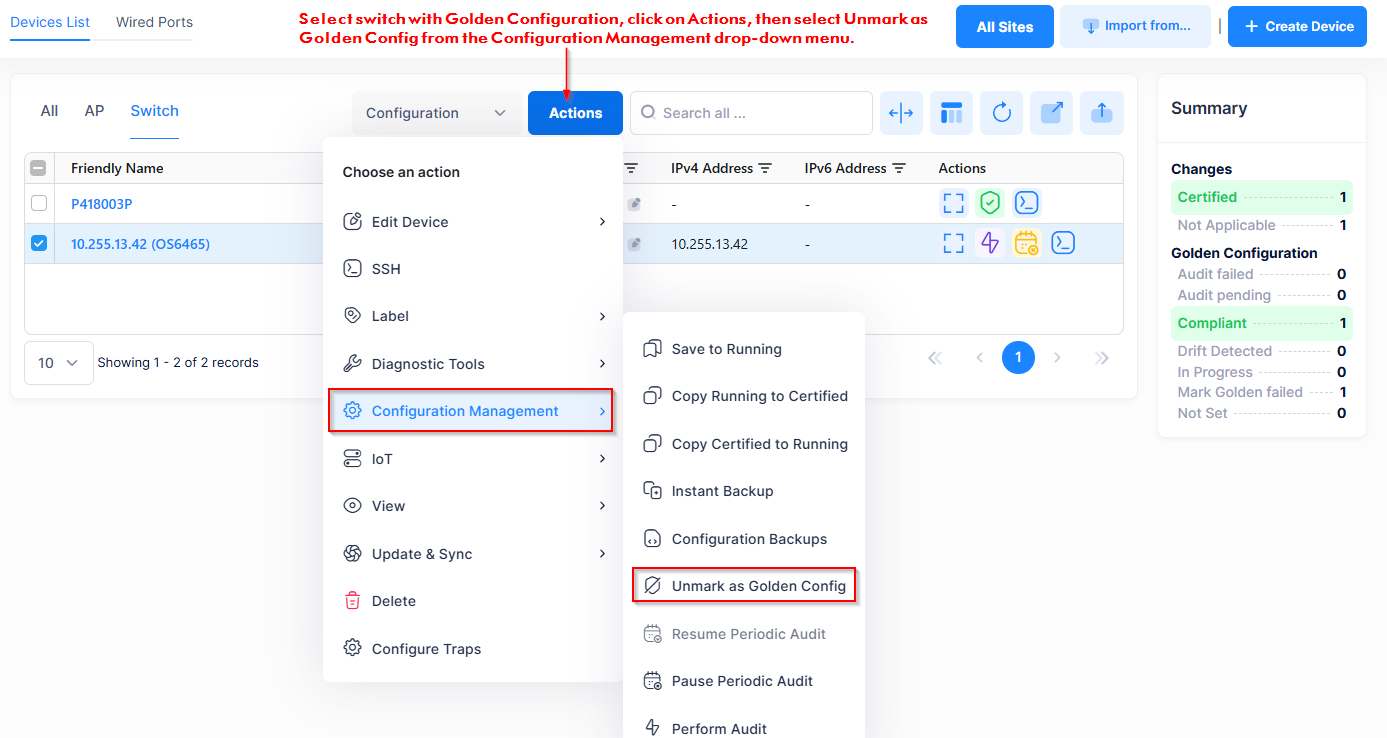Screen dimensions: 1387x738
Task: Click the upload icon in toolbar
Action: pyautogui.click(x=1101, y=113)
